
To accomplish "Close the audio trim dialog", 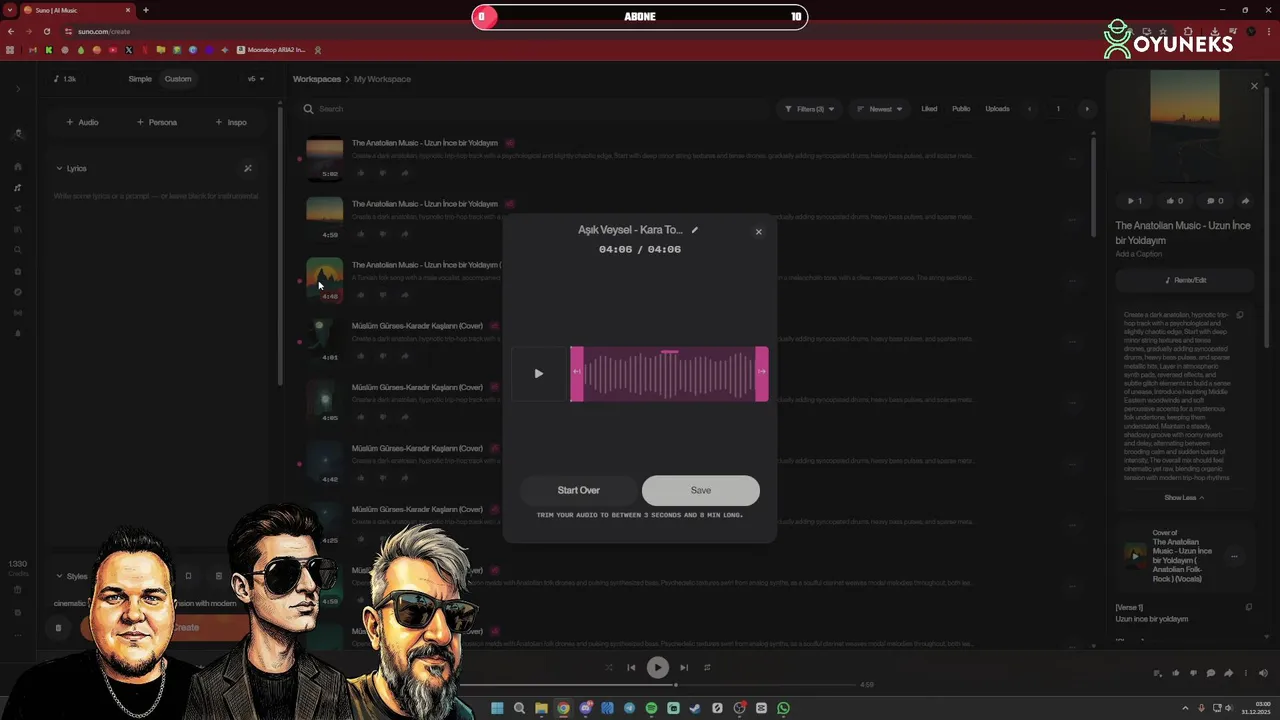I will pyautogui.click(x=758, y=232).
